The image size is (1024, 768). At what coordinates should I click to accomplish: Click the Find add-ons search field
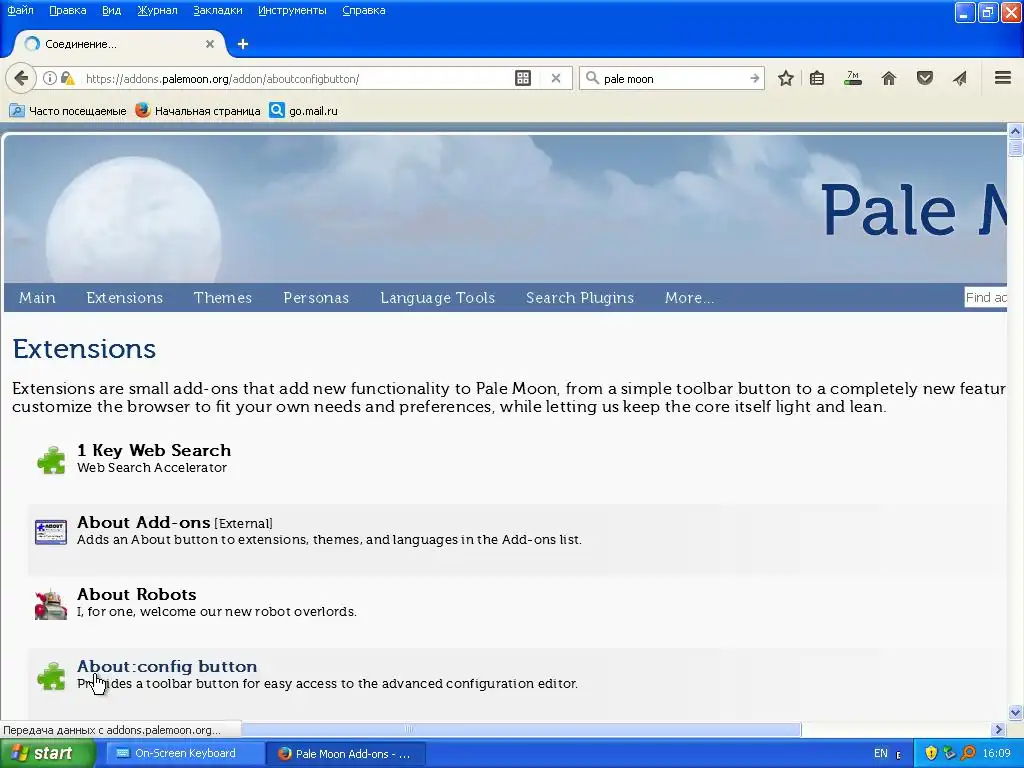click(x=985, y=298)
